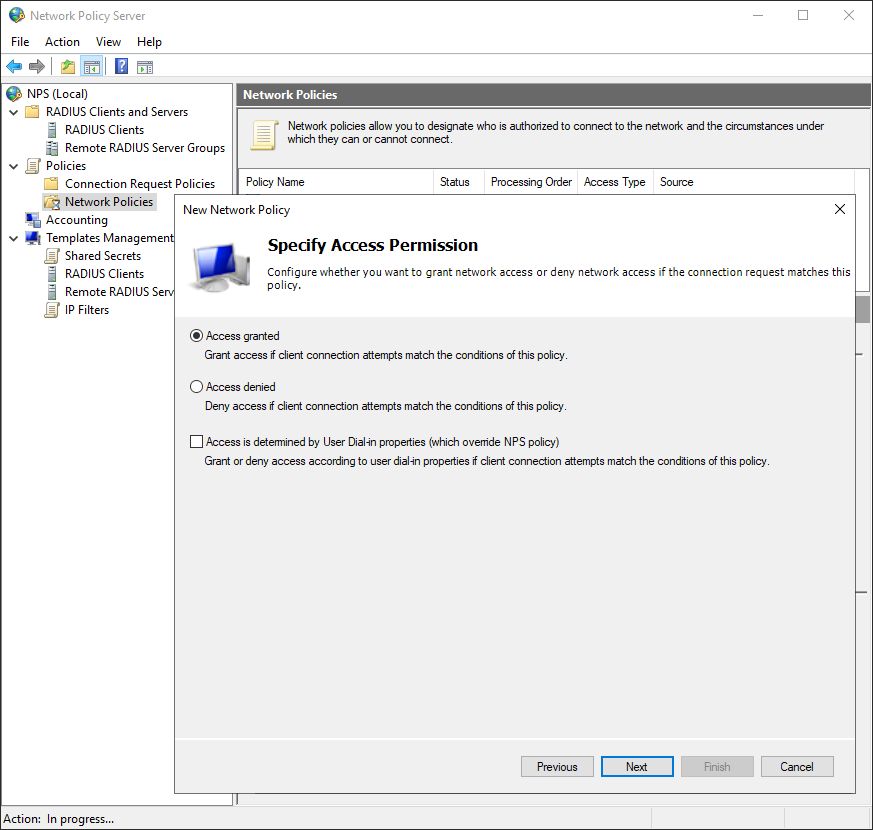The height and width of the screenshot is (830, 873).
Task: Click the IP Filters scroll icon
Action: click(52, 310)
